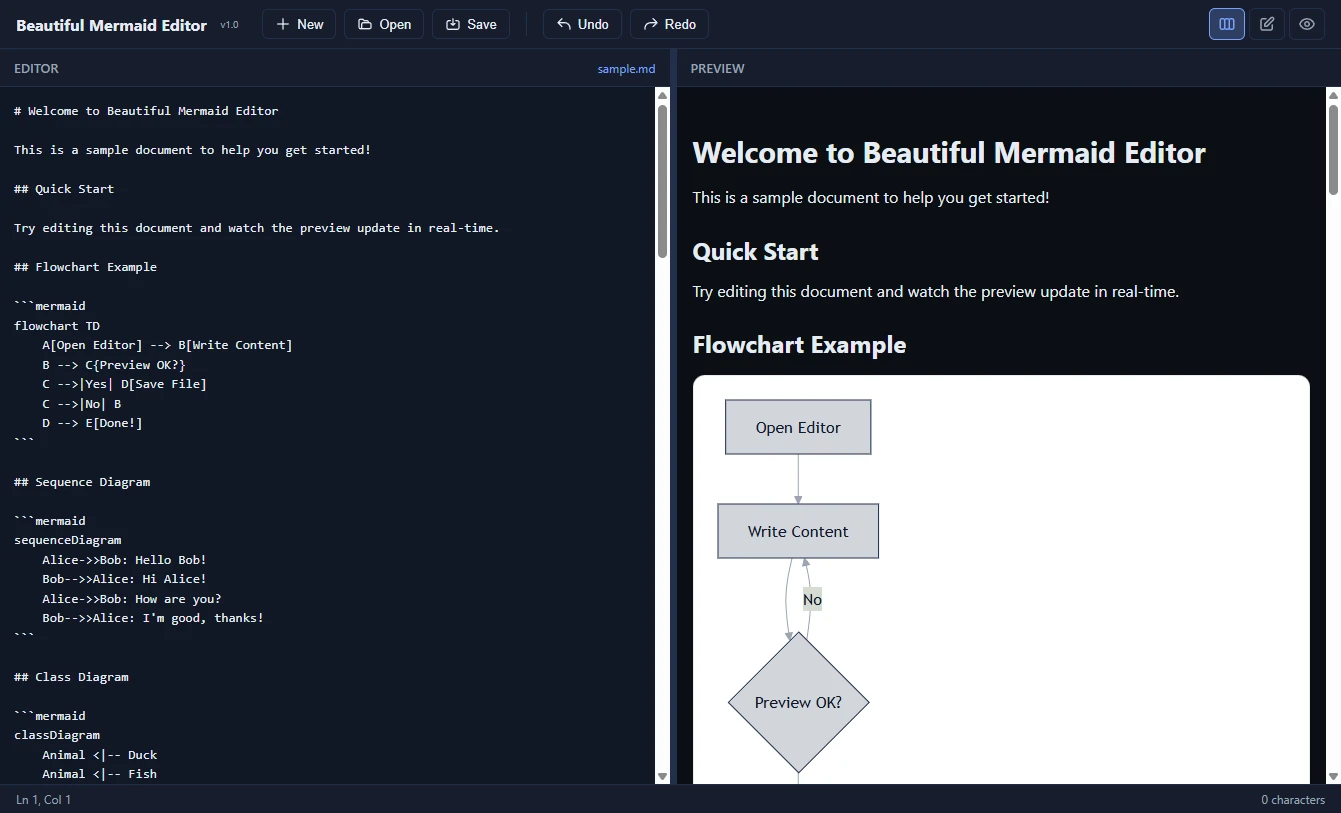Image resolution: width=1341 pixels, height=813 pixels.
Task: Click the editor scrollbar thumb
Action: (x=662, y=180)
